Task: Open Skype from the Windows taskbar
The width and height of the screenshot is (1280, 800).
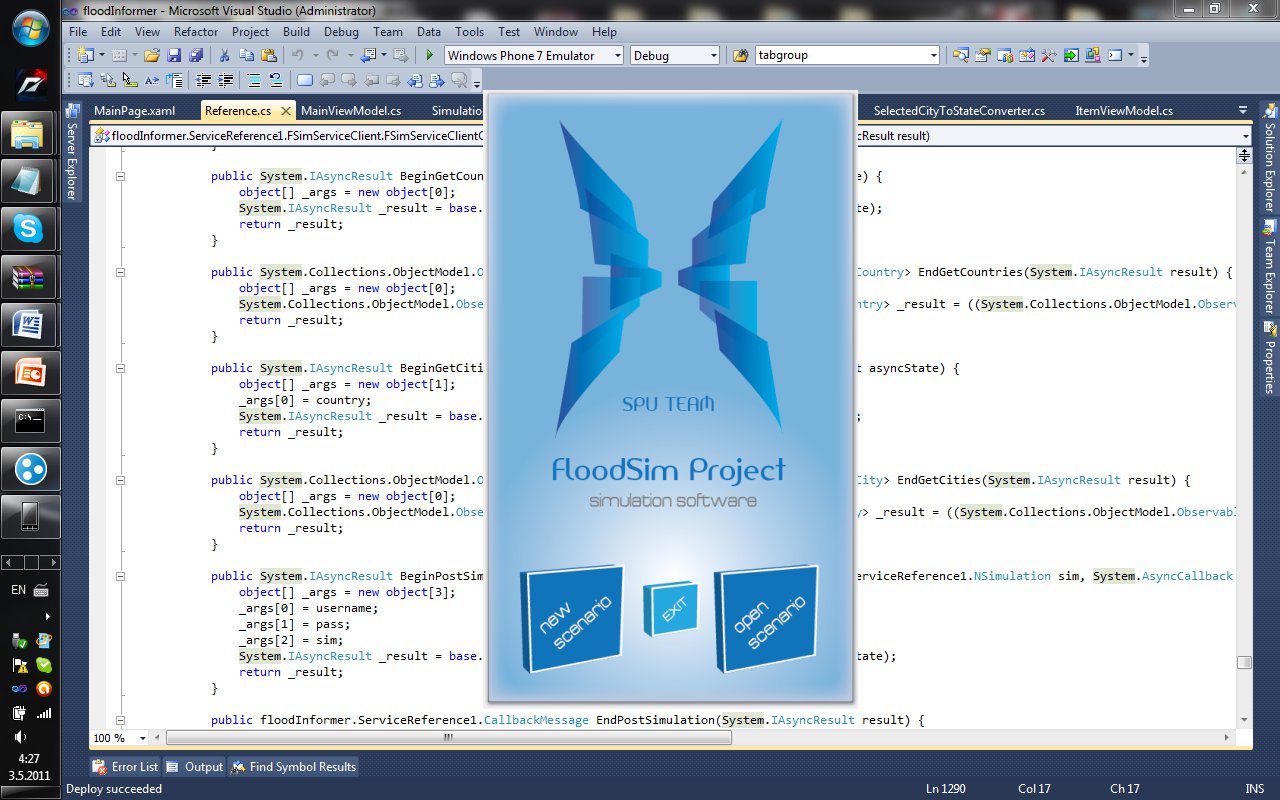Action: point(29,229)
